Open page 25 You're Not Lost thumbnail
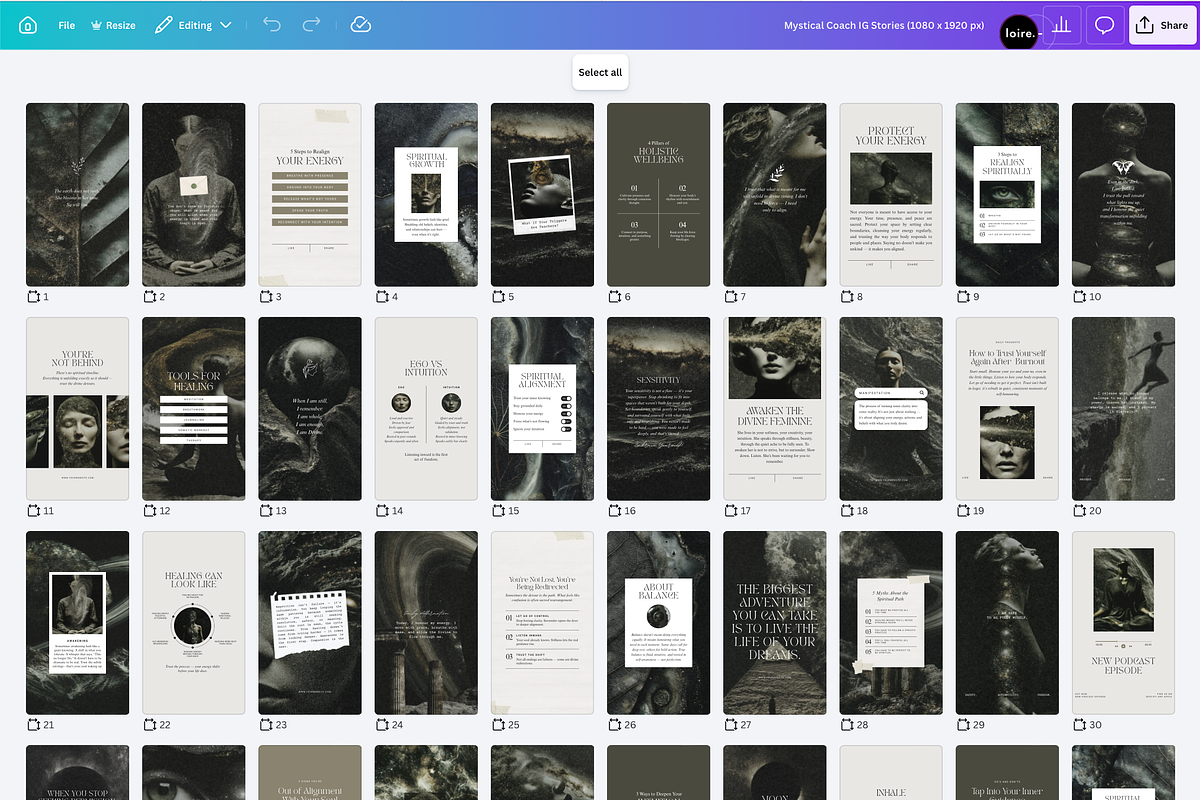The image size is (1200, 800). point(542,622)
